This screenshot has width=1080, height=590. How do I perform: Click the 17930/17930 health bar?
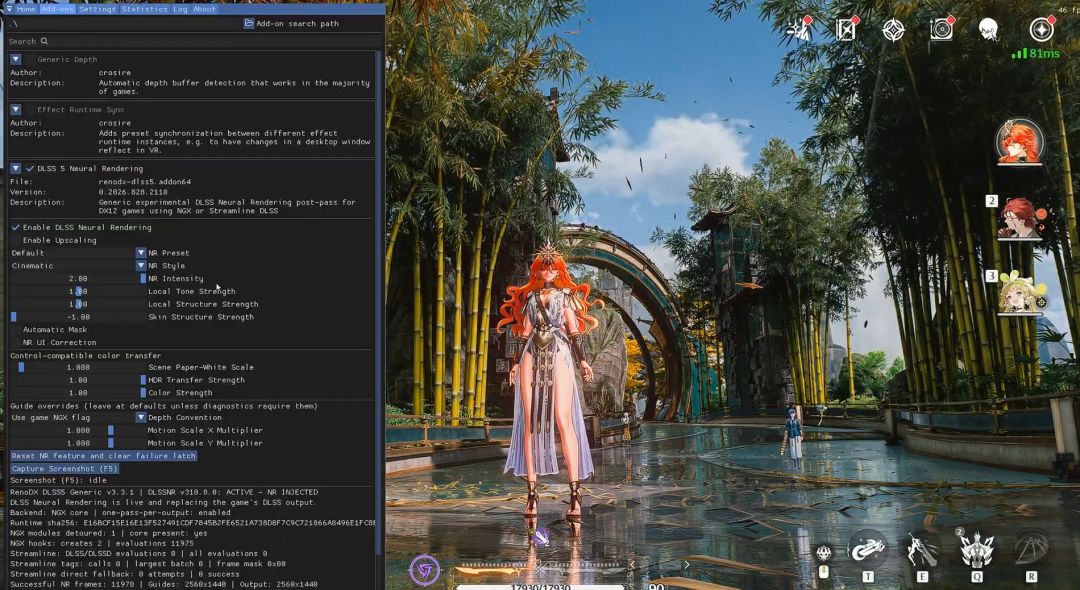coord(541,587)
